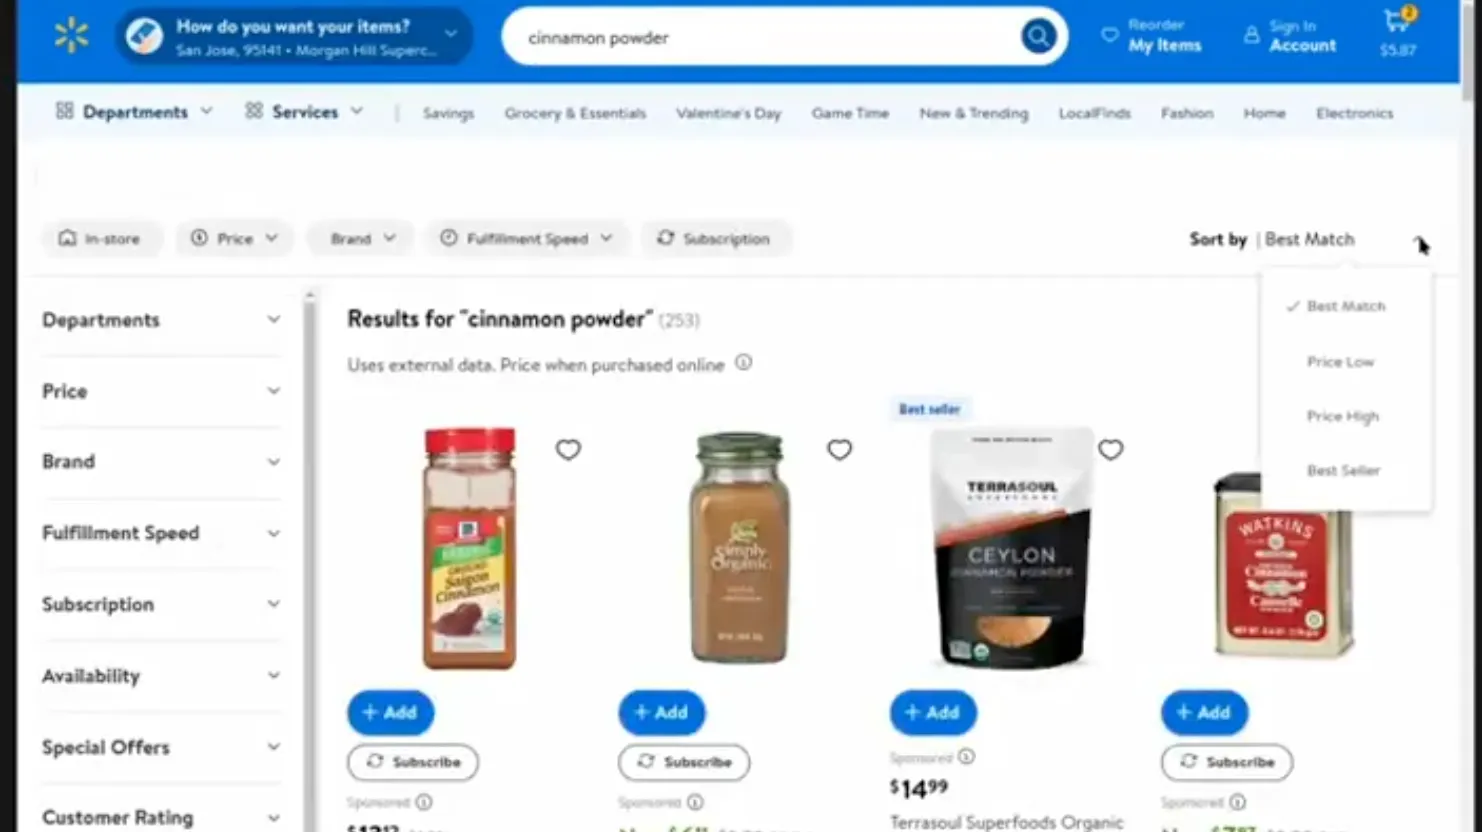Open the Price filter chip dropdown

pyautogui.click(x=234, y=238)
